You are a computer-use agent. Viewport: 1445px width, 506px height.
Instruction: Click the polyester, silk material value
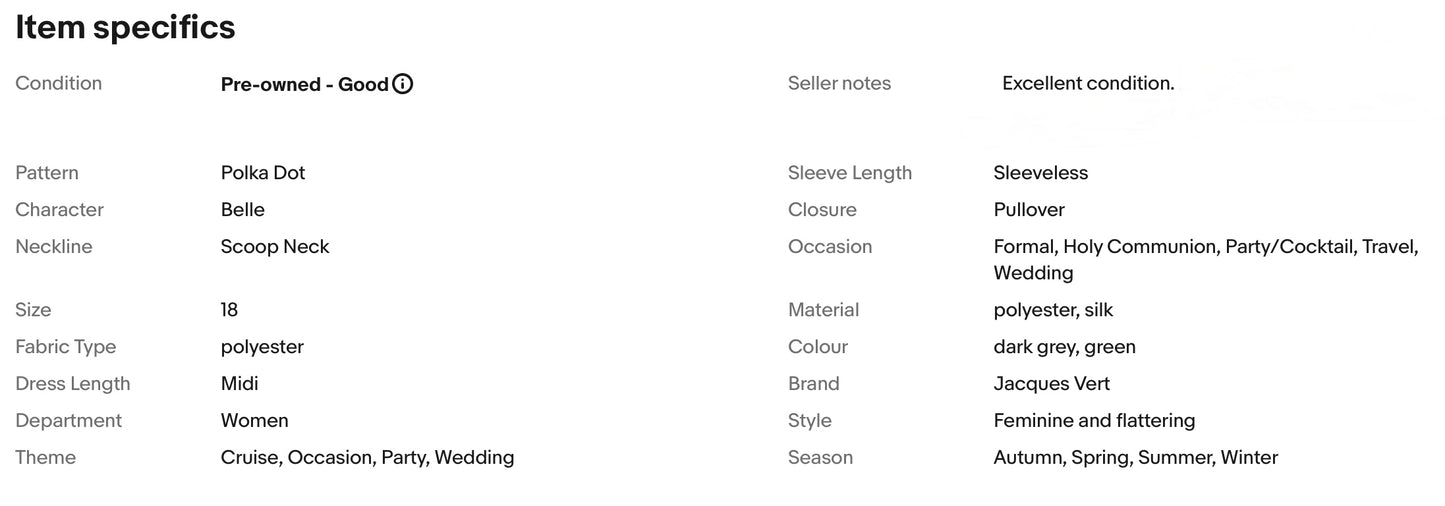click(x=1053, y=310)
